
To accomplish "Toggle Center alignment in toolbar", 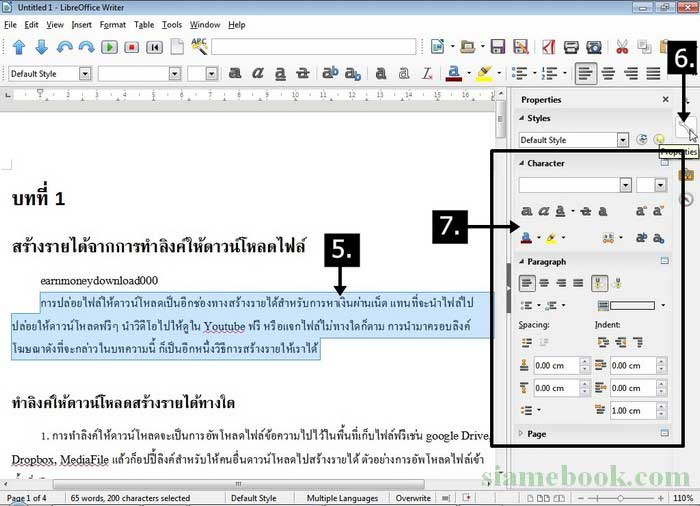I will 608,73.
